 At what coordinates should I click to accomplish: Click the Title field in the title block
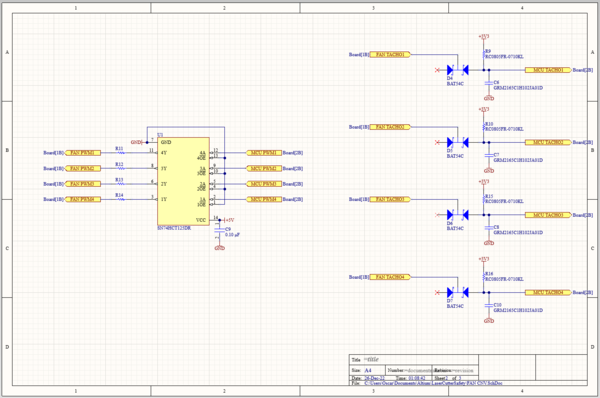tap(372, 359)
